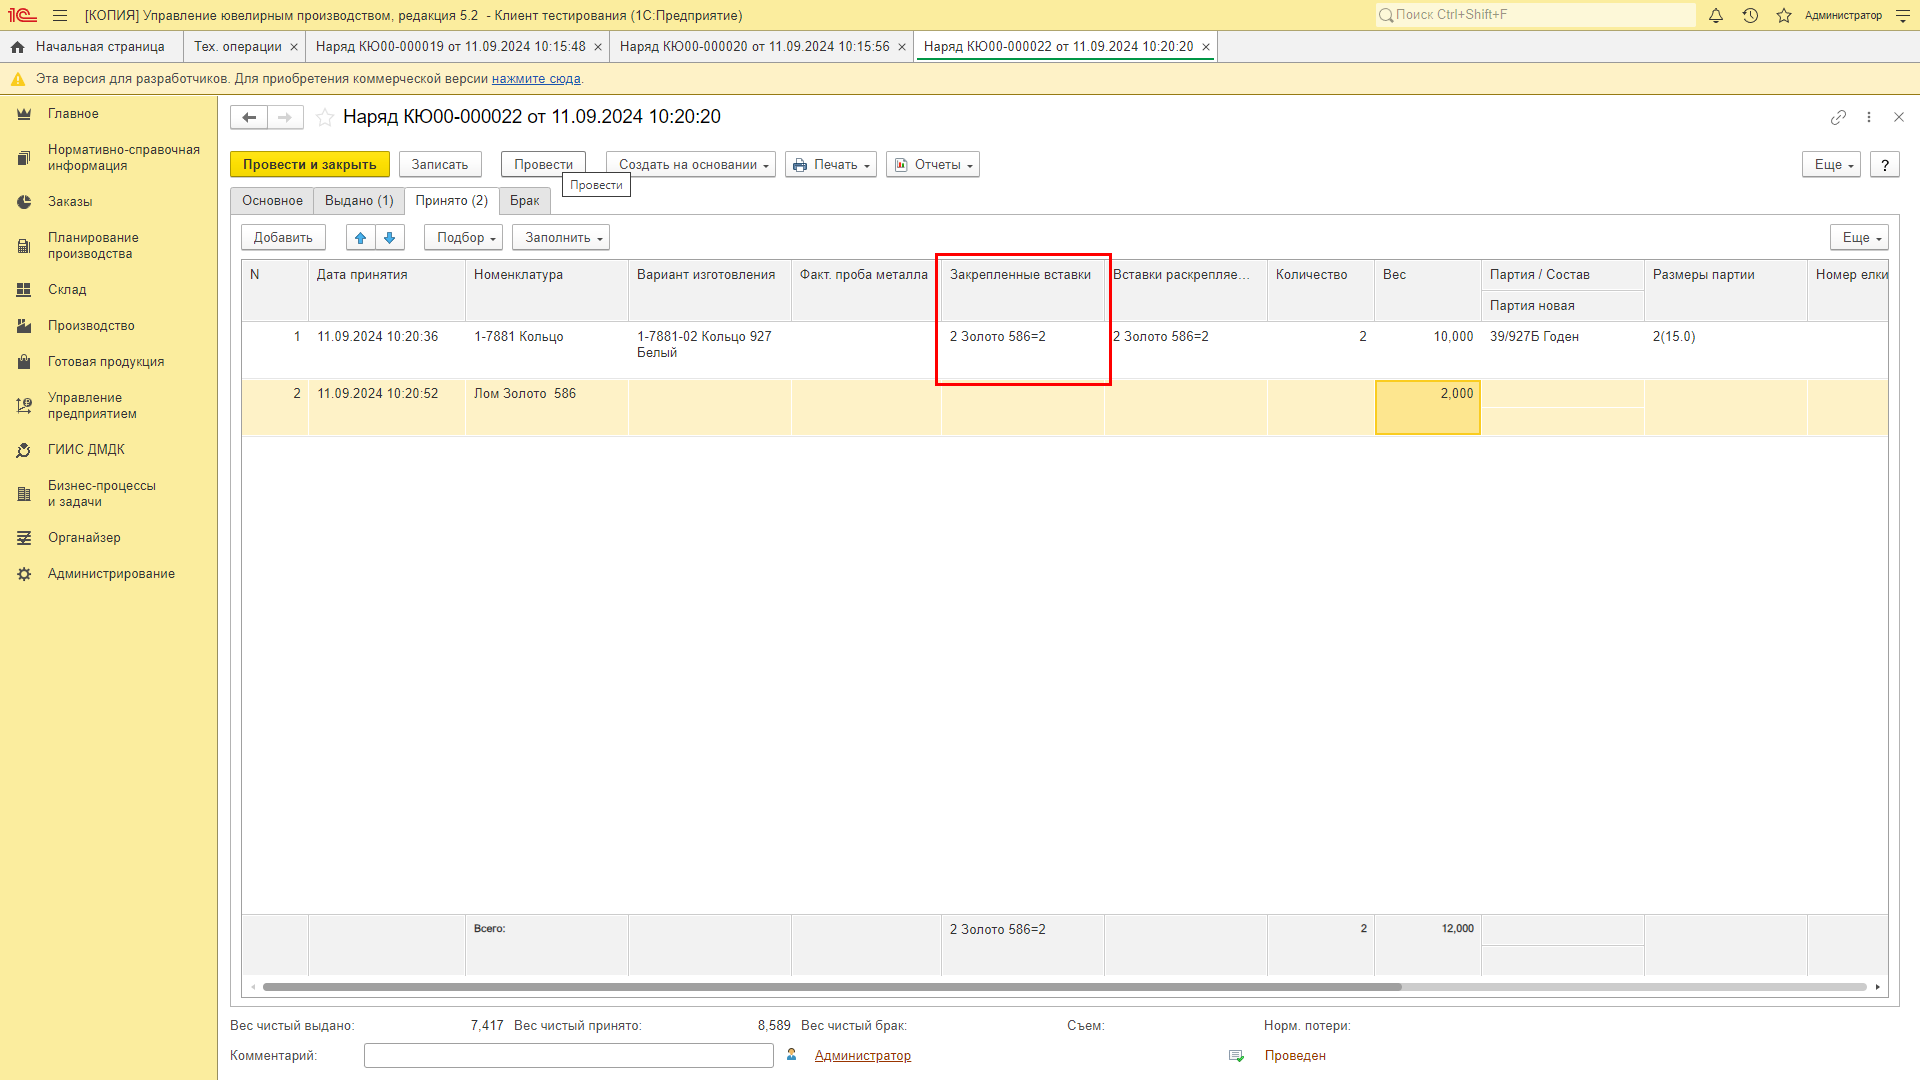Open Склад section
The width and height of the screenshot is (1920, 1080).
click(67, 290)
